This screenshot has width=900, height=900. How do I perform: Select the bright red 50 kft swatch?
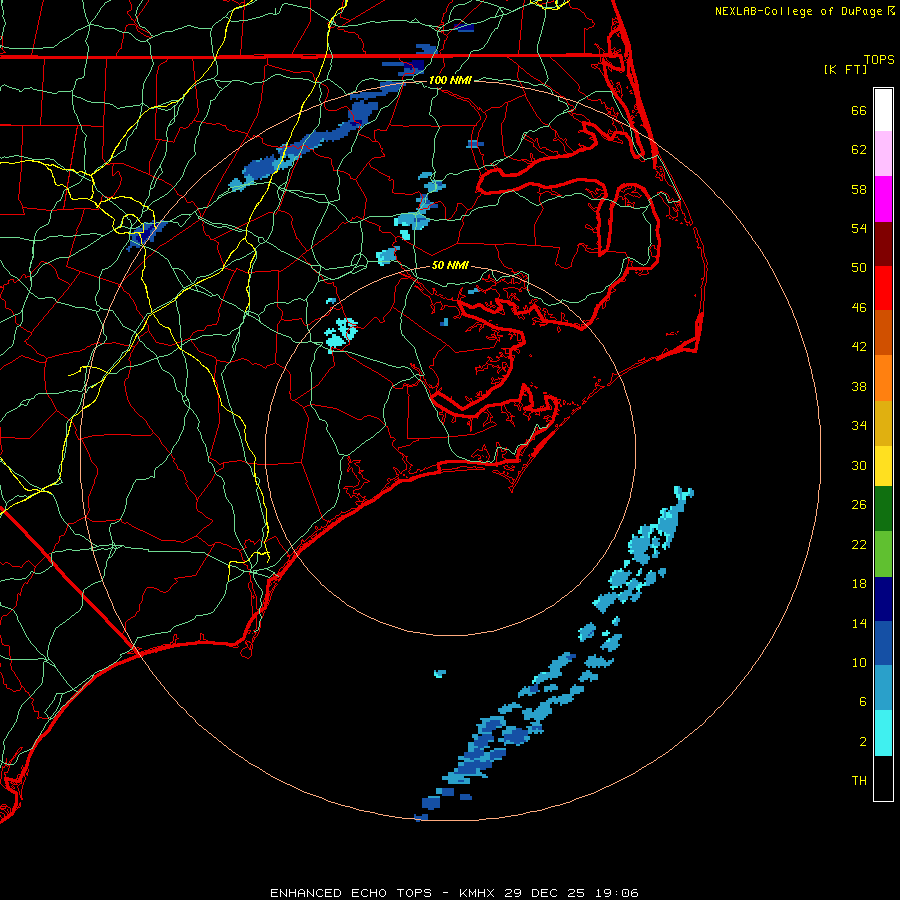883,288
